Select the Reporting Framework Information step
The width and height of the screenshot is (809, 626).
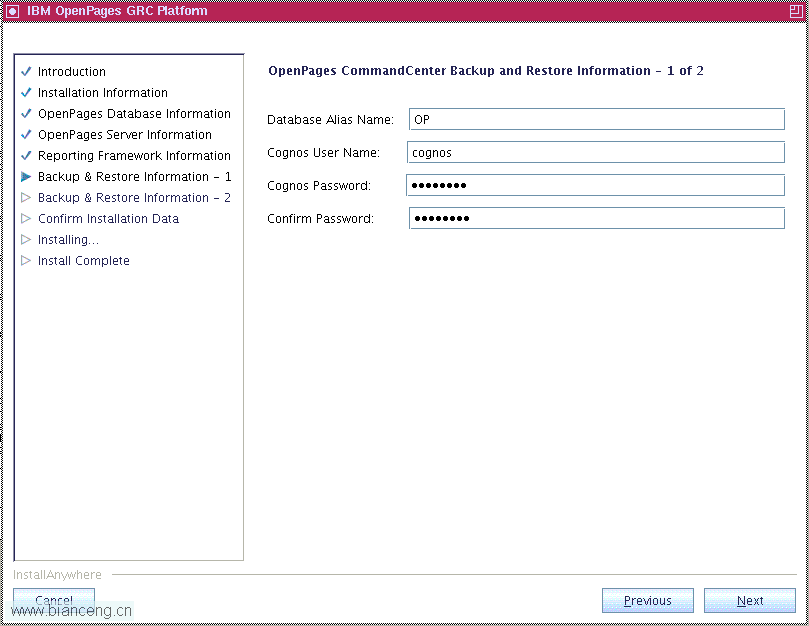pyautogui.click(x=134, y=156)
